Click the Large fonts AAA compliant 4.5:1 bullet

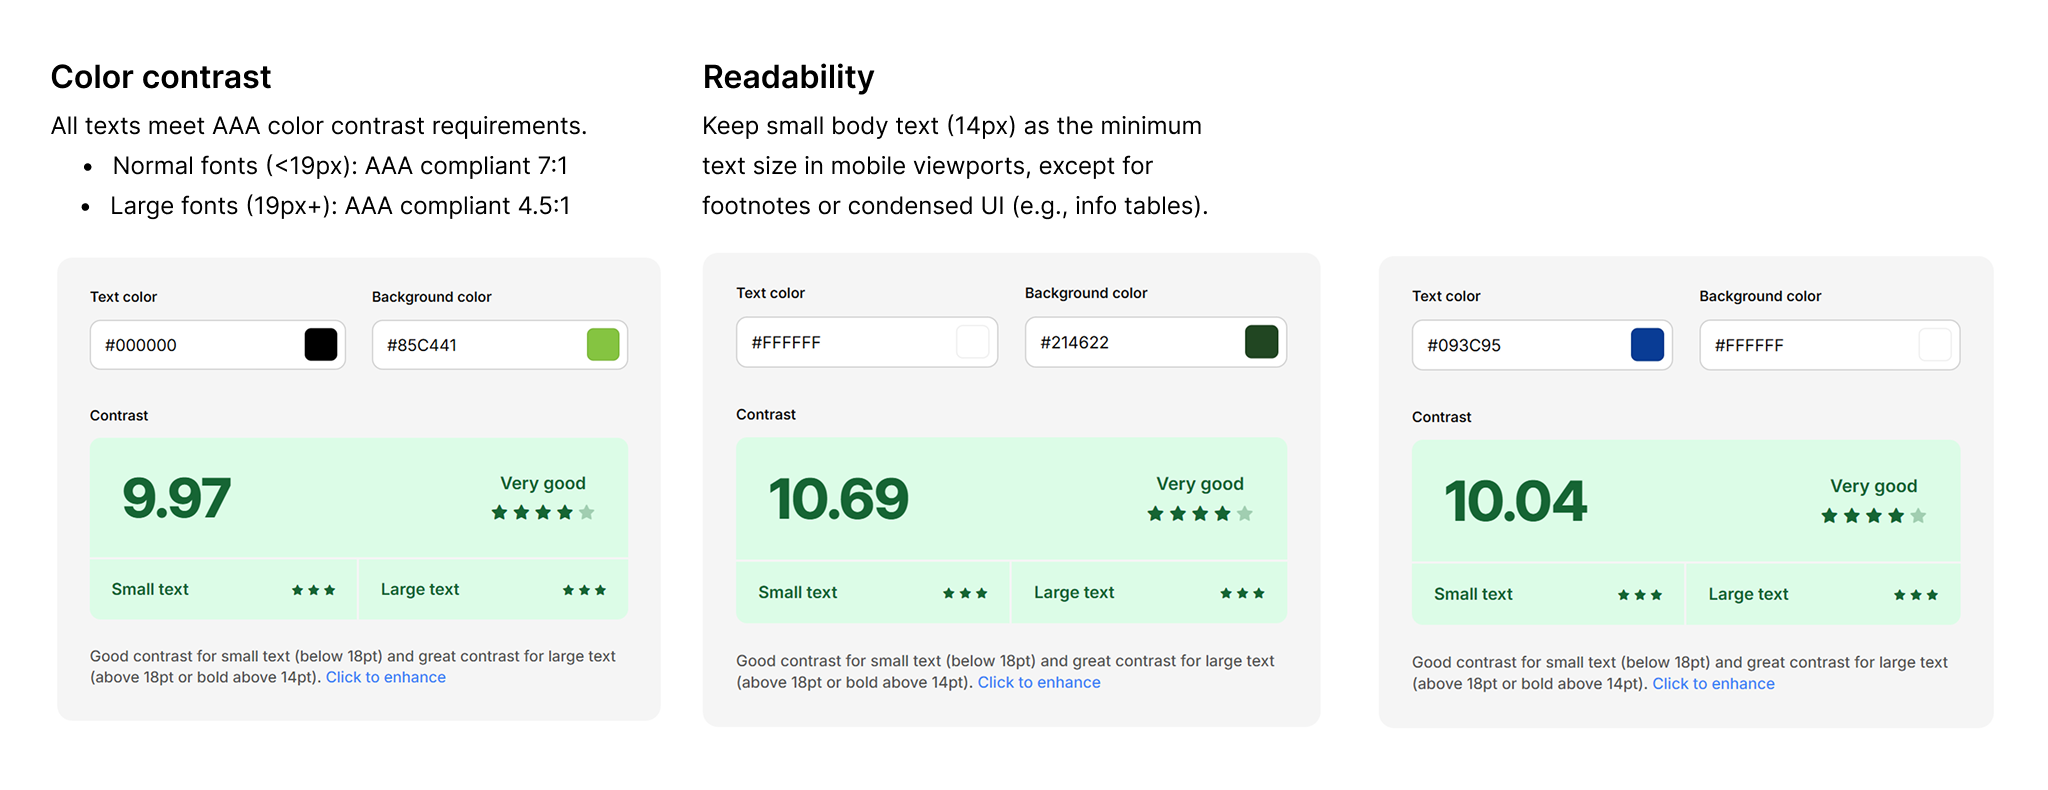(x=340, y=206)
